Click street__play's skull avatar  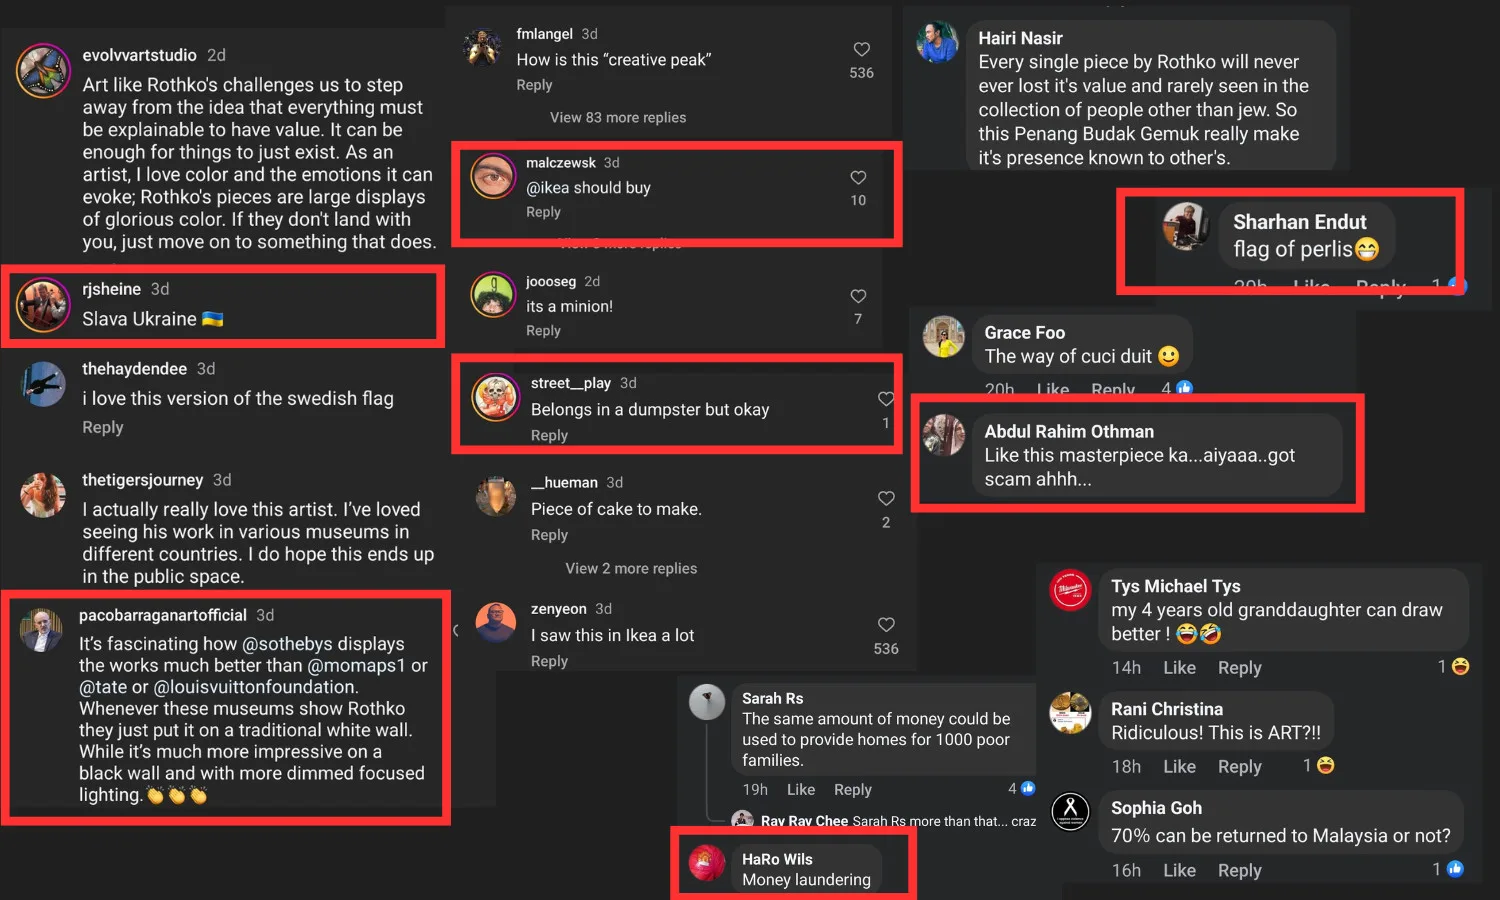point(495,398)
